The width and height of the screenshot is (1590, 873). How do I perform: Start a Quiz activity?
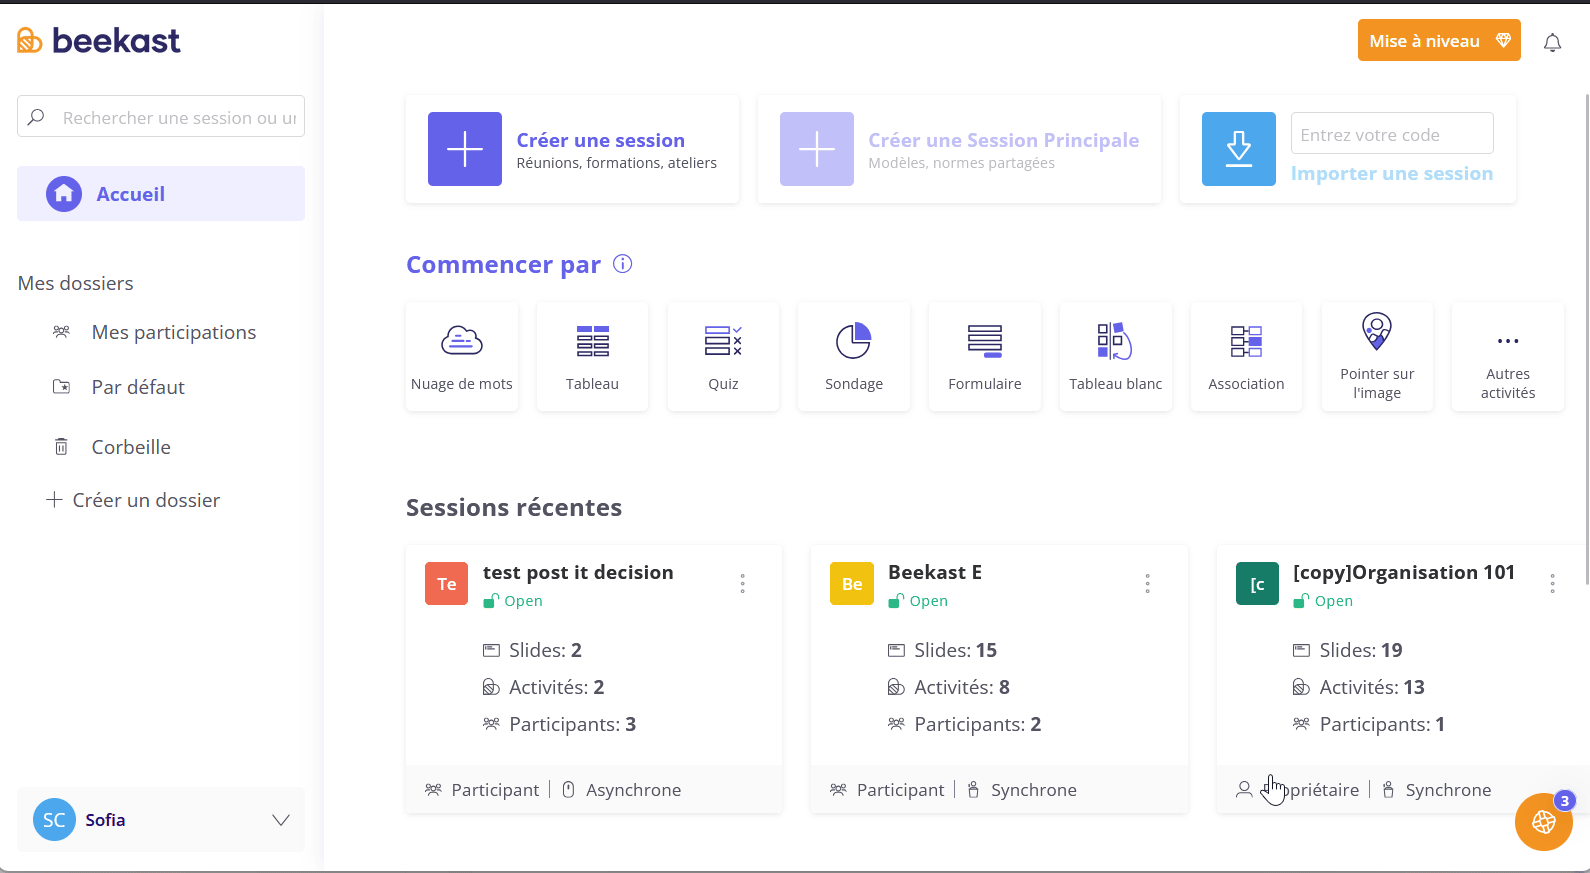(x=723, y=357)
